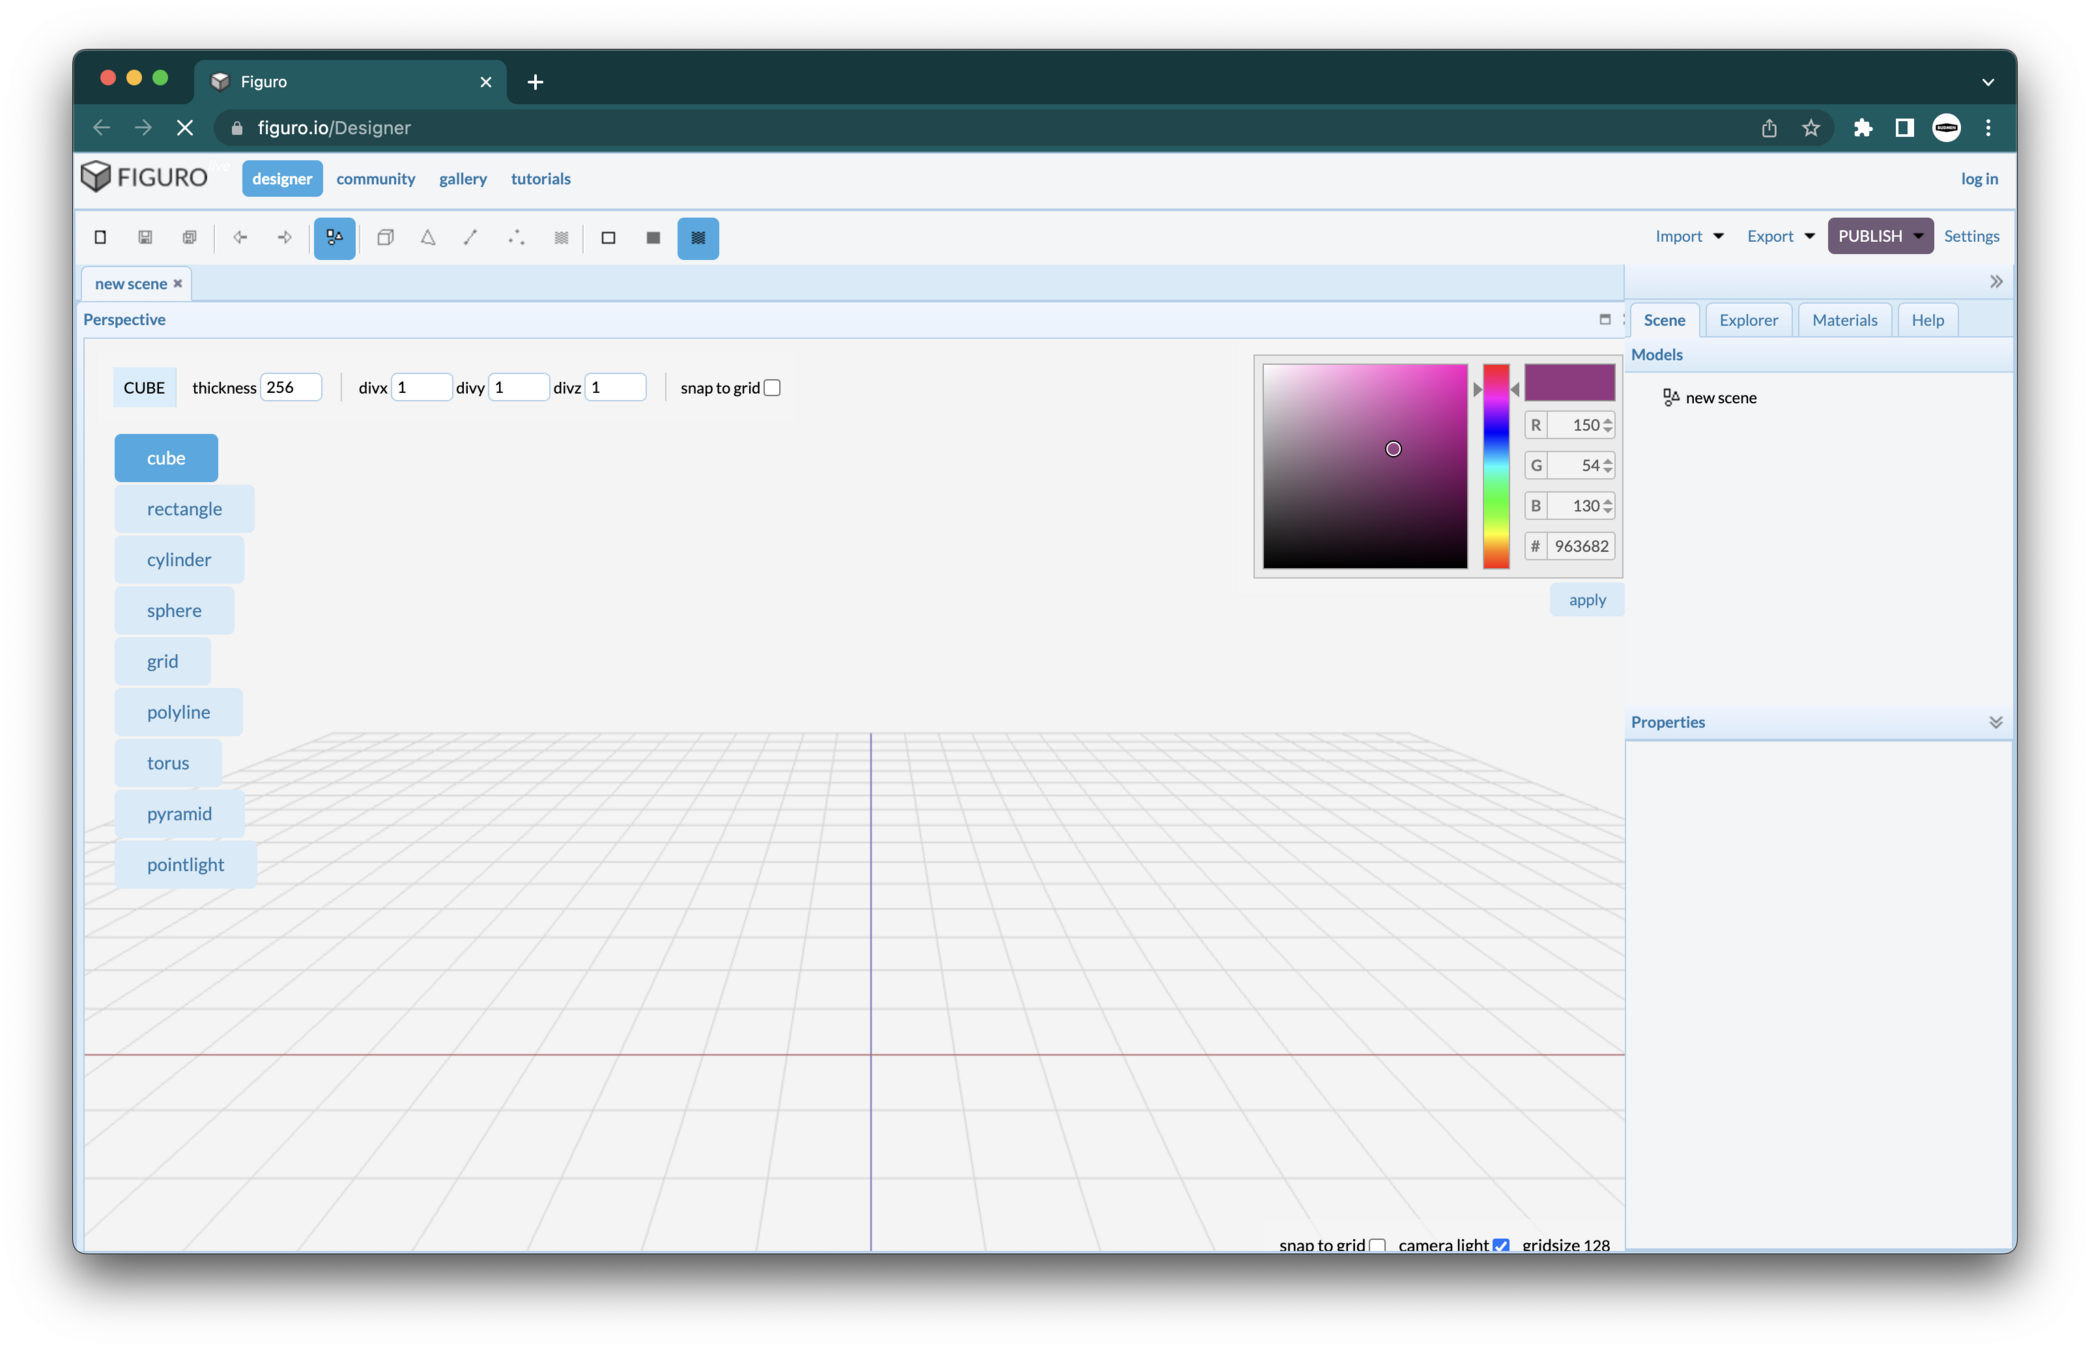Select the triangle face mode icon

(428, 237)
